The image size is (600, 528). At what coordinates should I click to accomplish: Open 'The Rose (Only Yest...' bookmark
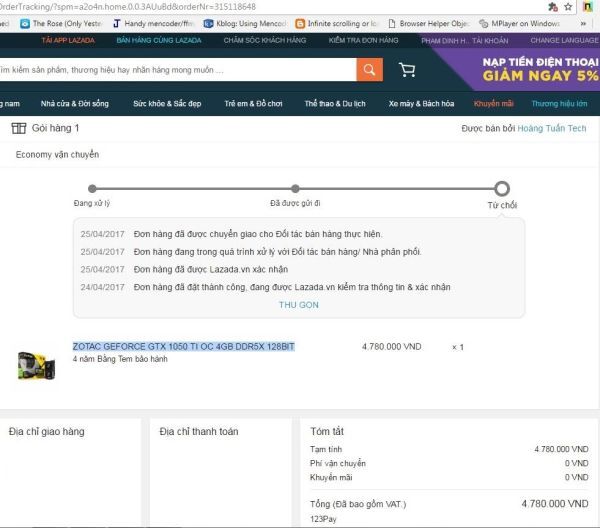click(61, 24)
